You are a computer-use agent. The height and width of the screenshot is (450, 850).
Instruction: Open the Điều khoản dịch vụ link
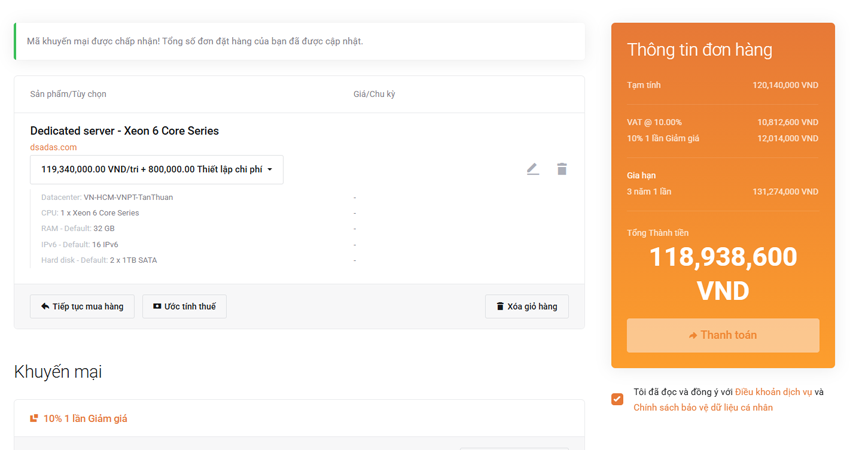tap(773, 392)
